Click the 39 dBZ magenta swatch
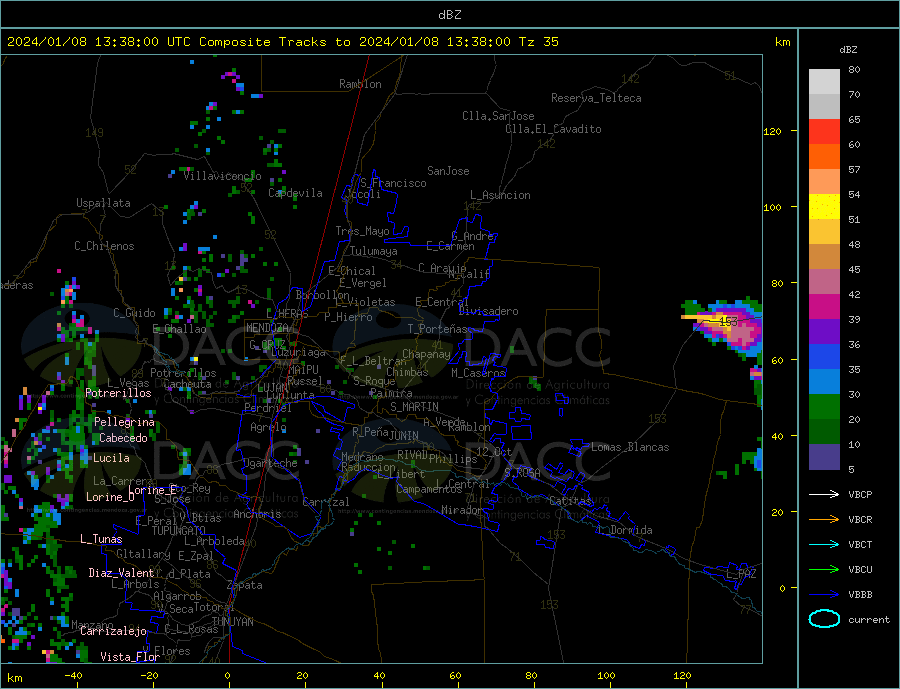The height and width of the screenshot is (689, 900). click(x=824, y=307)
